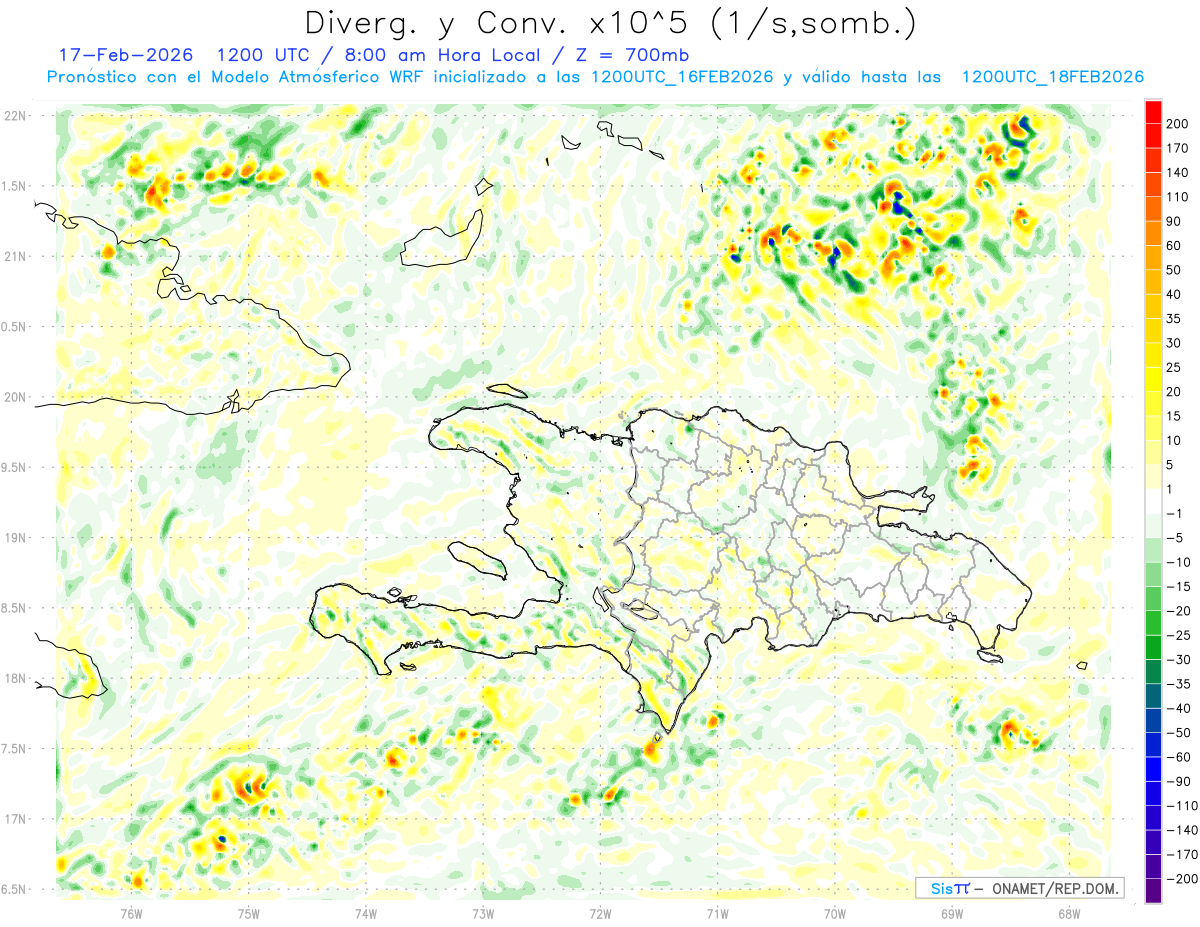Click the "18N" latitude label

point(16,679)
